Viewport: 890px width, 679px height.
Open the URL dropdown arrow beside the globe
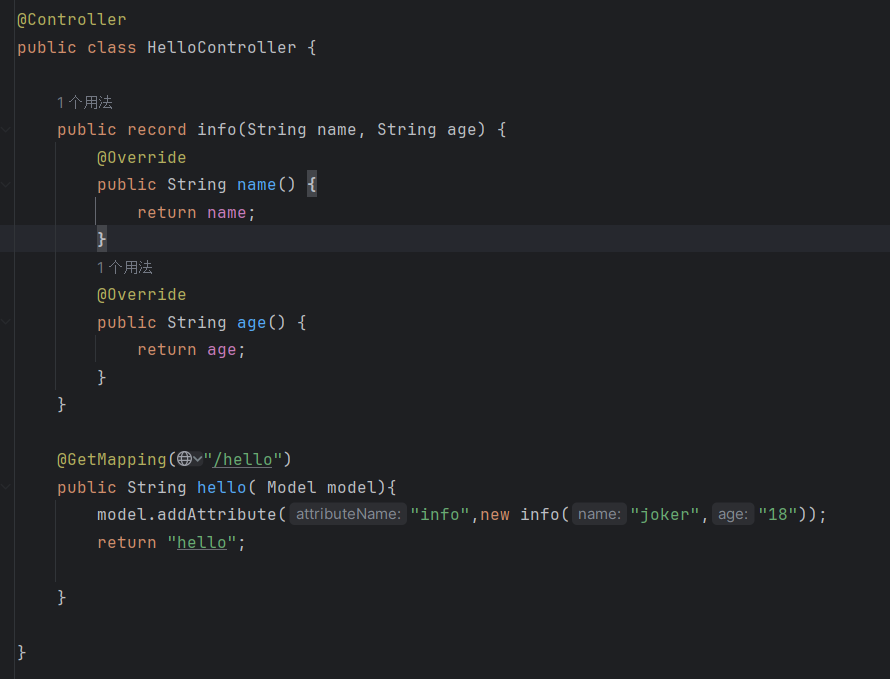(197, 459)
